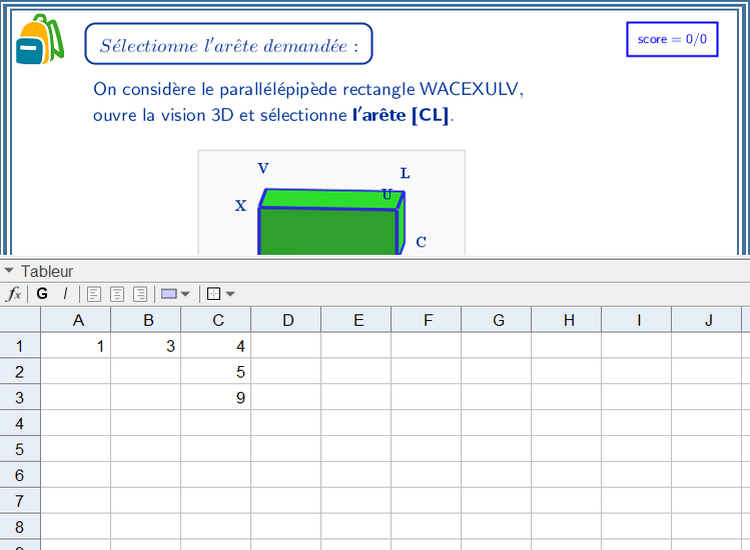Select row 1 header

point(20,345)
